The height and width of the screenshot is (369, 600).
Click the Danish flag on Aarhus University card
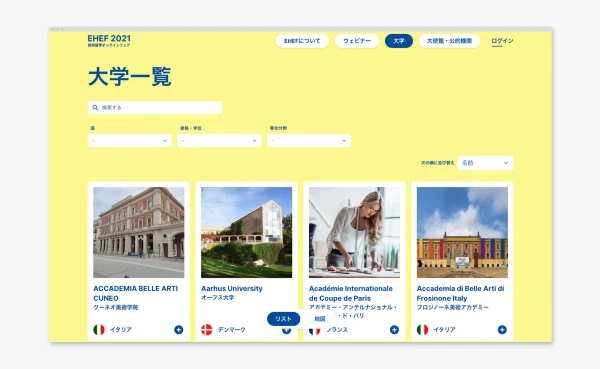coord(207,330)
